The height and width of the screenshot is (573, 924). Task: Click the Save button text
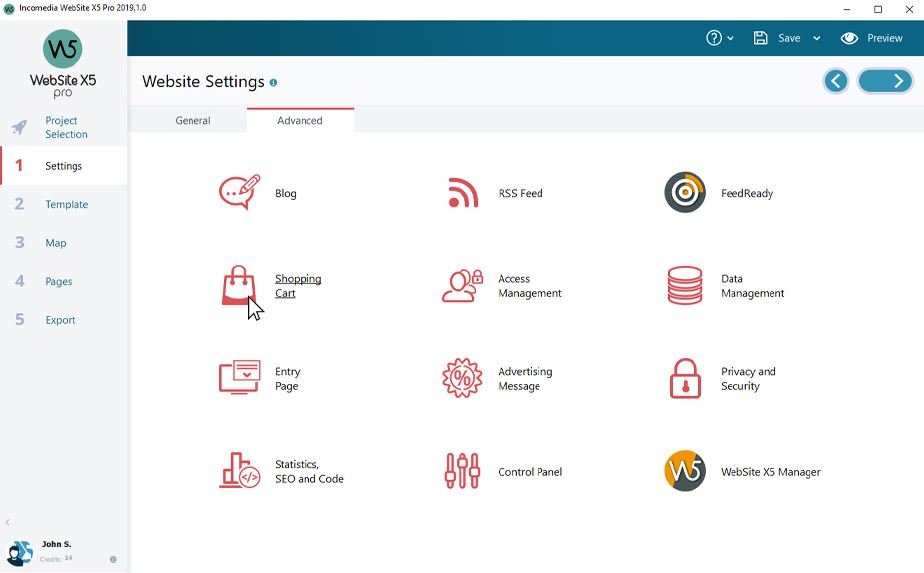[x=789, y=38]
